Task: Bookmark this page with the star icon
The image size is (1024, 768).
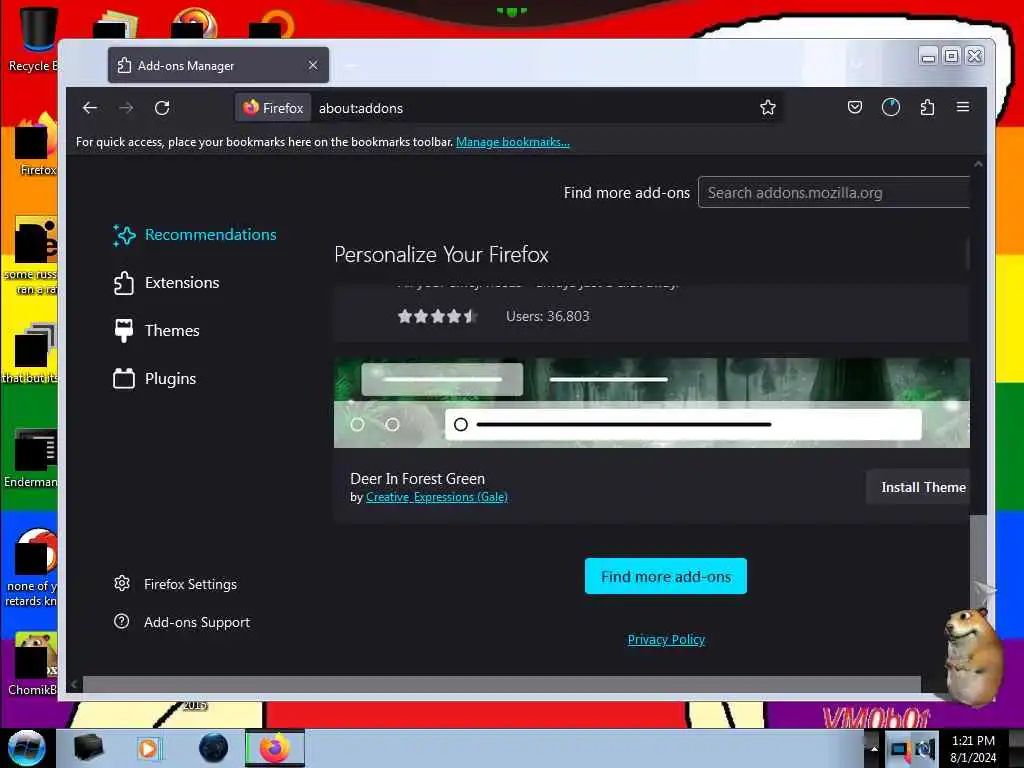Action: pyautogui.click(x=768, y=108)
